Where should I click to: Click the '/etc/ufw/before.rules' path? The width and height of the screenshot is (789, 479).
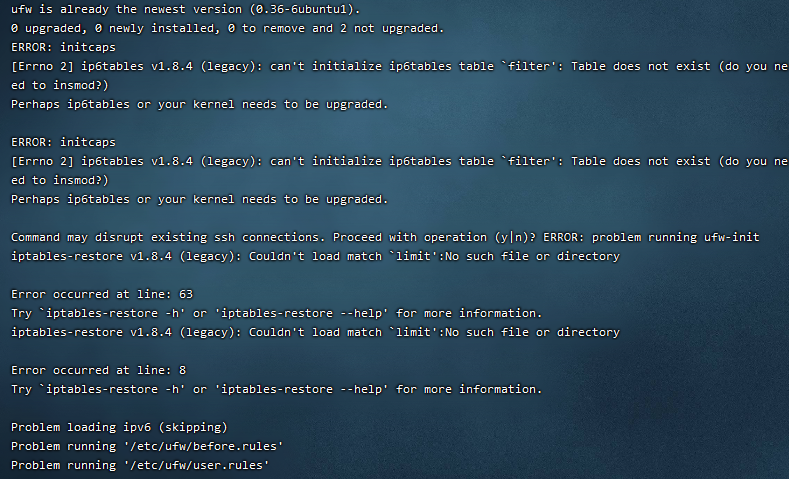[x=204, y=446]
